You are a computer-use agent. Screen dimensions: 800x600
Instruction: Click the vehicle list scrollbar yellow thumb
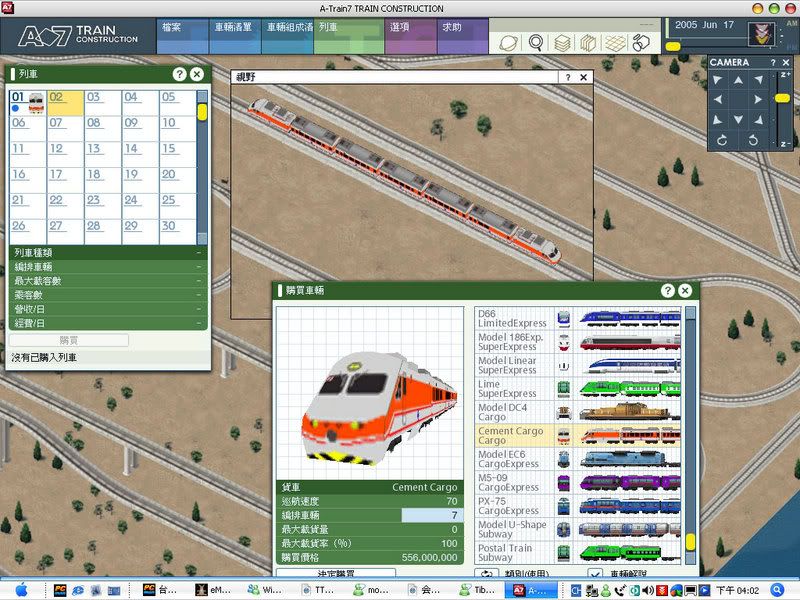(690, 541)
